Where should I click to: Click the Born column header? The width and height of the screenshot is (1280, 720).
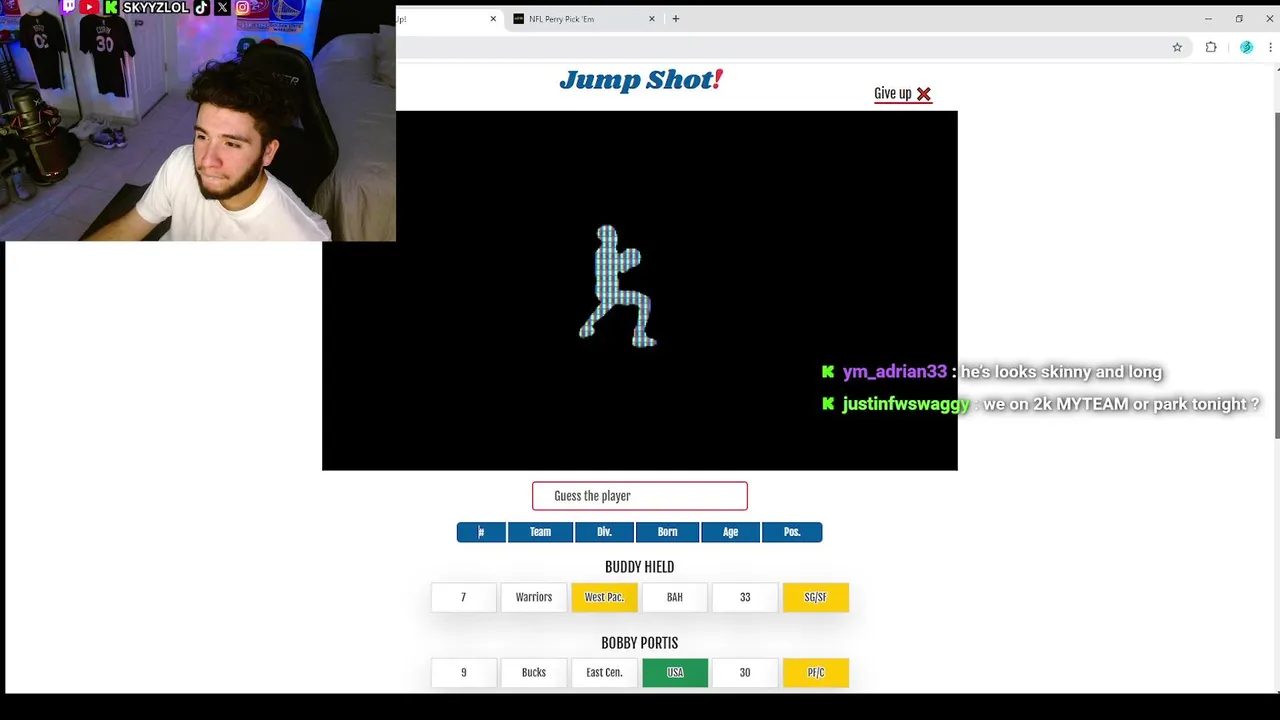click(x=667, y=532)
